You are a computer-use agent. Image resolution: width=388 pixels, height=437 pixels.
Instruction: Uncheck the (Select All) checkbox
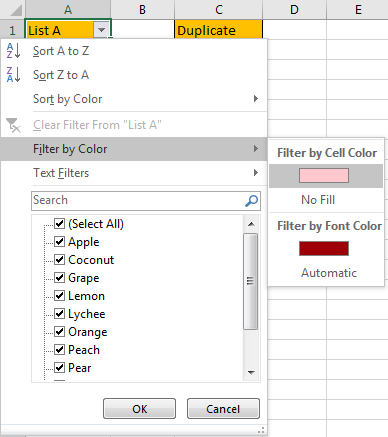pyautogui.click(x=59, y=223)
